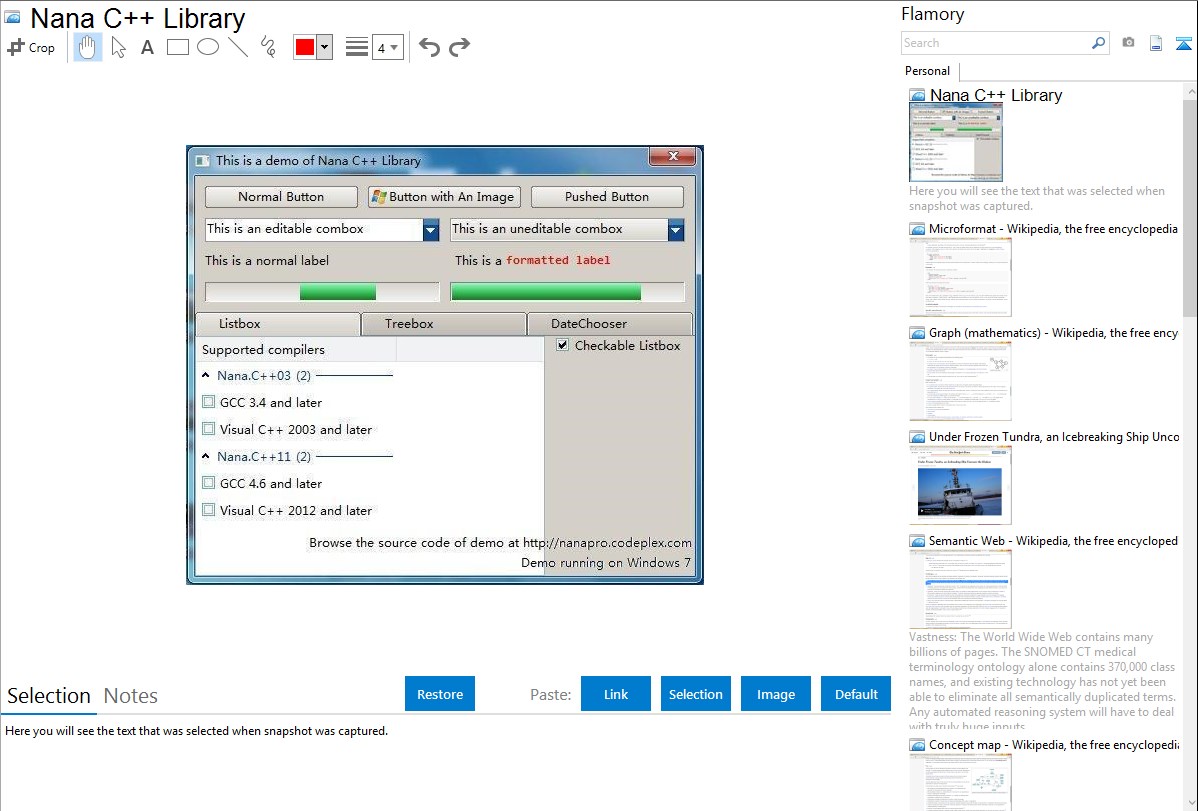Choose the arrow pointer tool
Screen dimensions: 1198x811
pos(118,47)
